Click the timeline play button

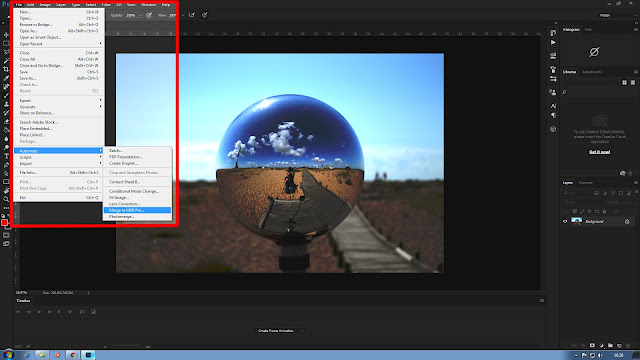(39, 311)
